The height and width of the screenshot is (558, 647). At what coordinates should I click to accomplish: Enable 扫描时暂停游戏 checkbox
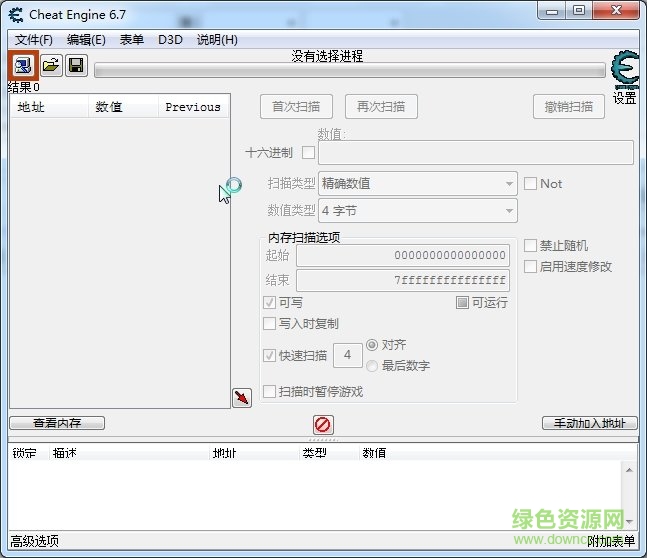(x=269, y=391)
